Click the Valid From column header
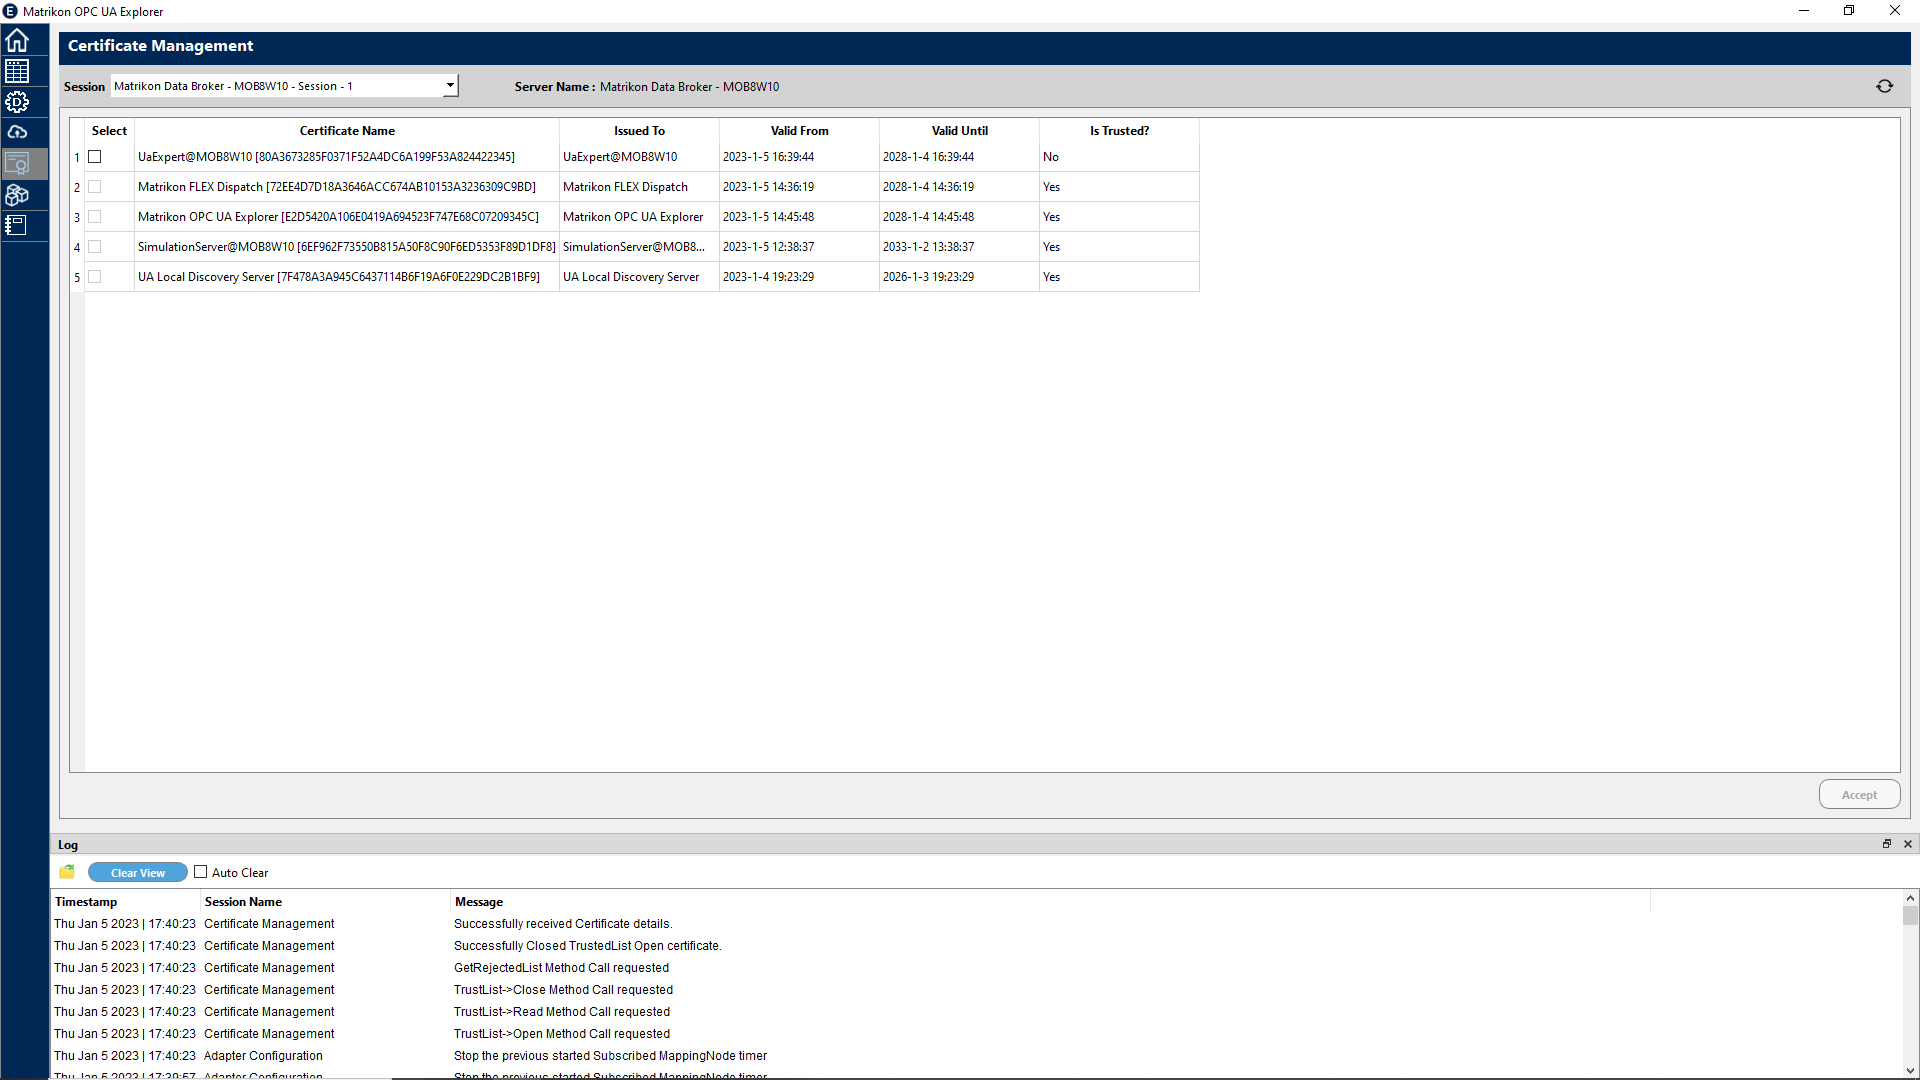1920x1080 pixels. [799, 131]
